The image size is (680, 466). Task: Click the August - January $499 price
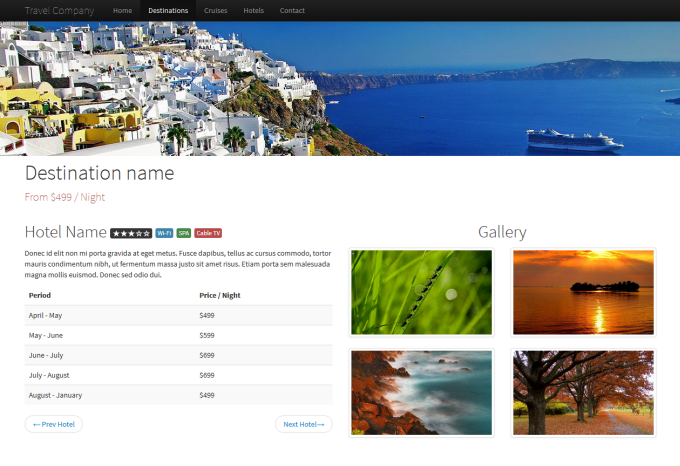[207, 395]
